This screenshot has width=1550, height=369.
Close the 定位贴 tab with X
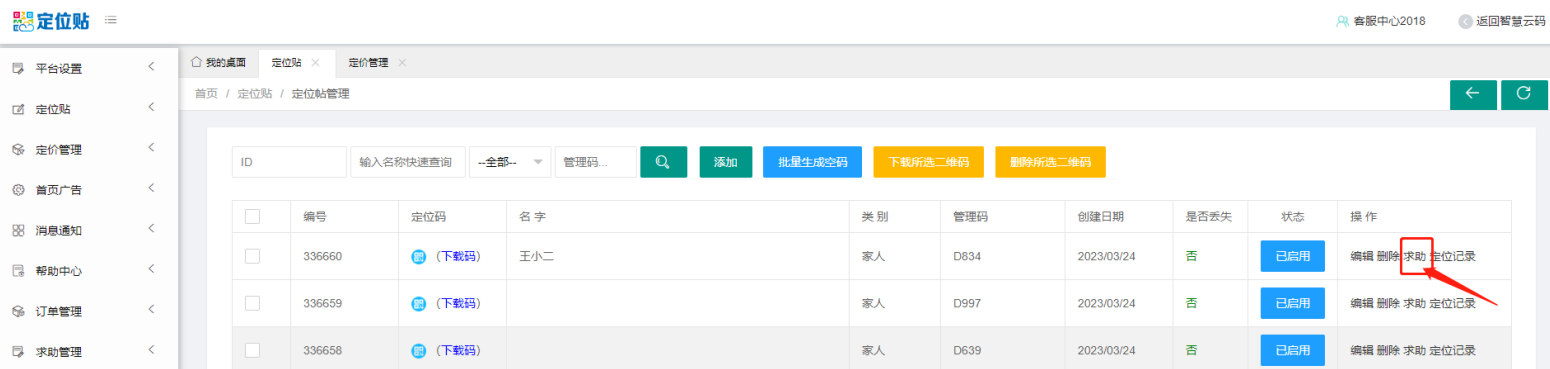point(316,62)
